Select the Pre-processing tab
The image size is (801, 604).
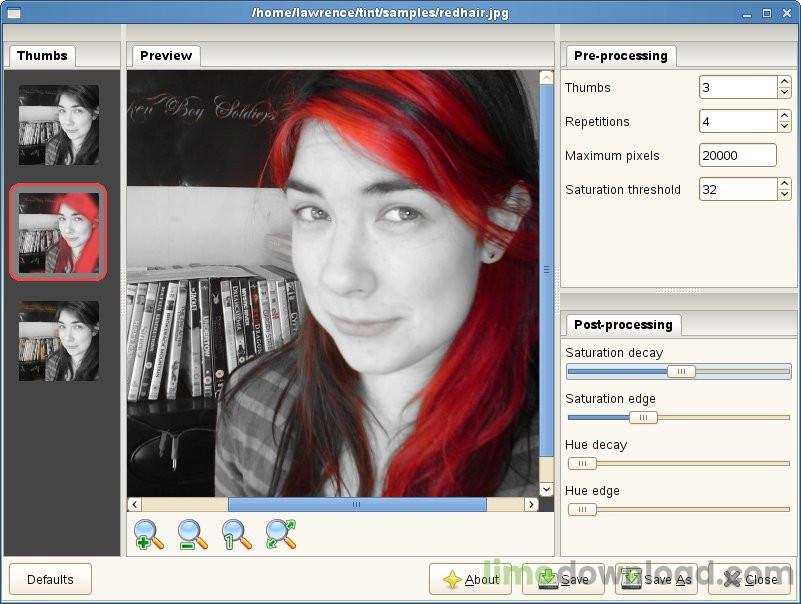(620, 56)
